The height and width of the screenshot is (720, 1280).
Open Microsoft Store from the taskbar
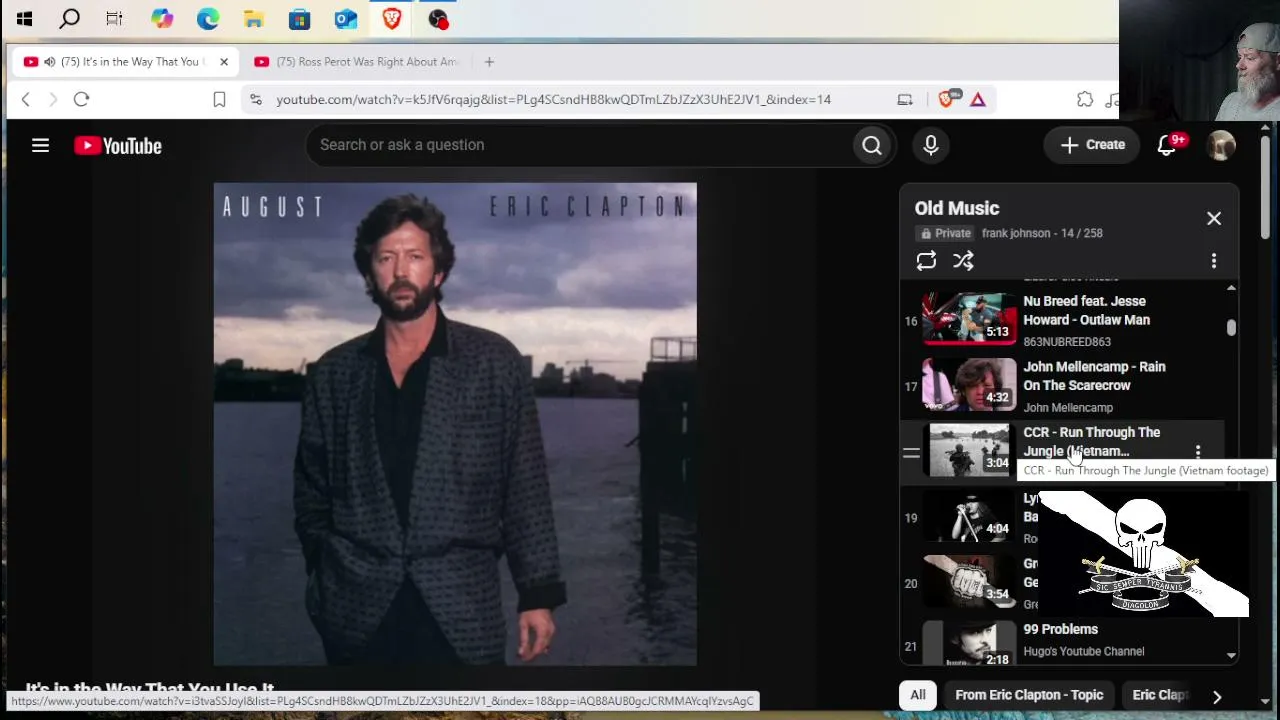tap(299, 18)
